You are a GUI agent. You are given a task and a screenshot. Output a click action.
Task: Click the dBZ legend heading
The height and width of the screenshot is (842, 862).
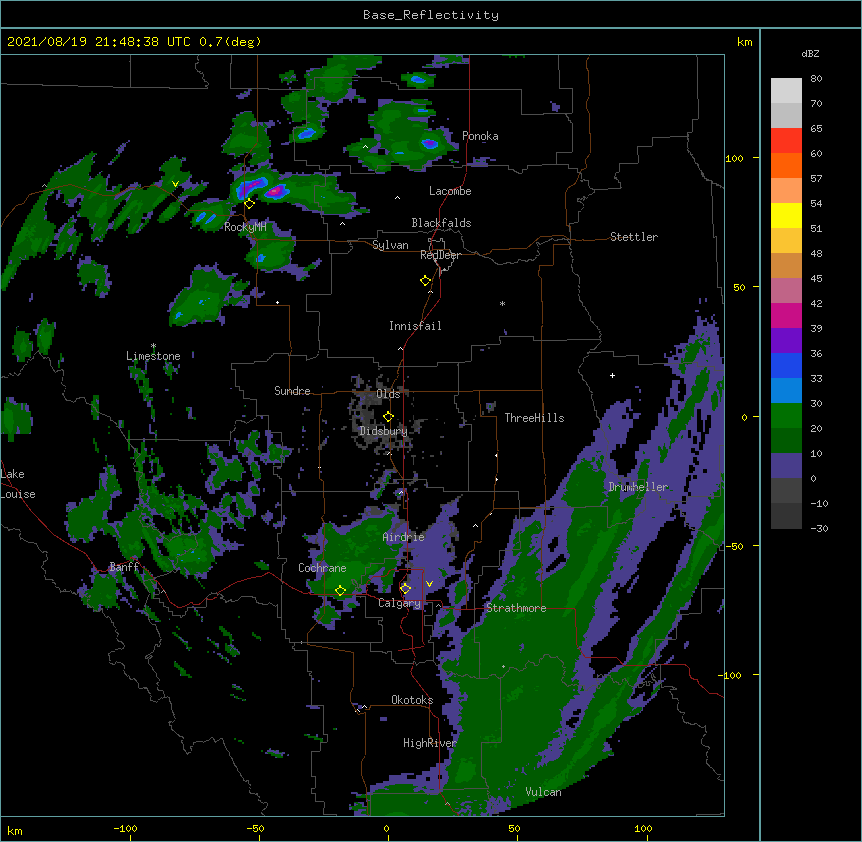click(x=810, y=53)
